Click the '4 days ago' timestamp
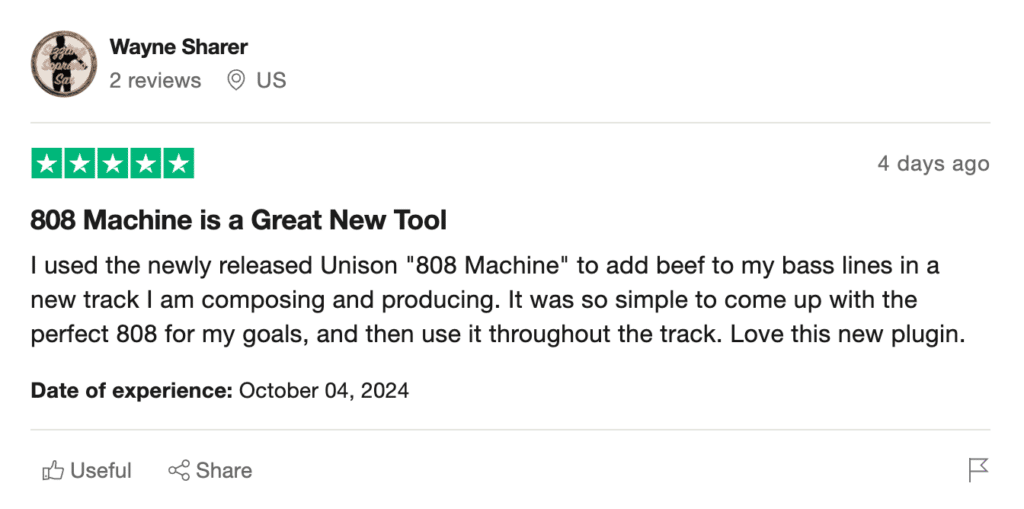The height and width of the screenshot is (509, 1024). click(x=933, y=163)
